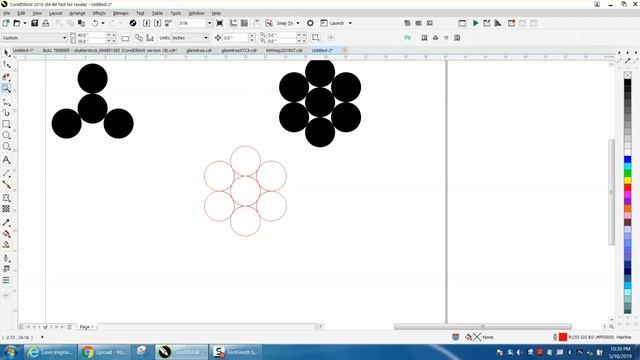
Task: Select the Zoom tool in the toolbox
Action: pos(6,88)
